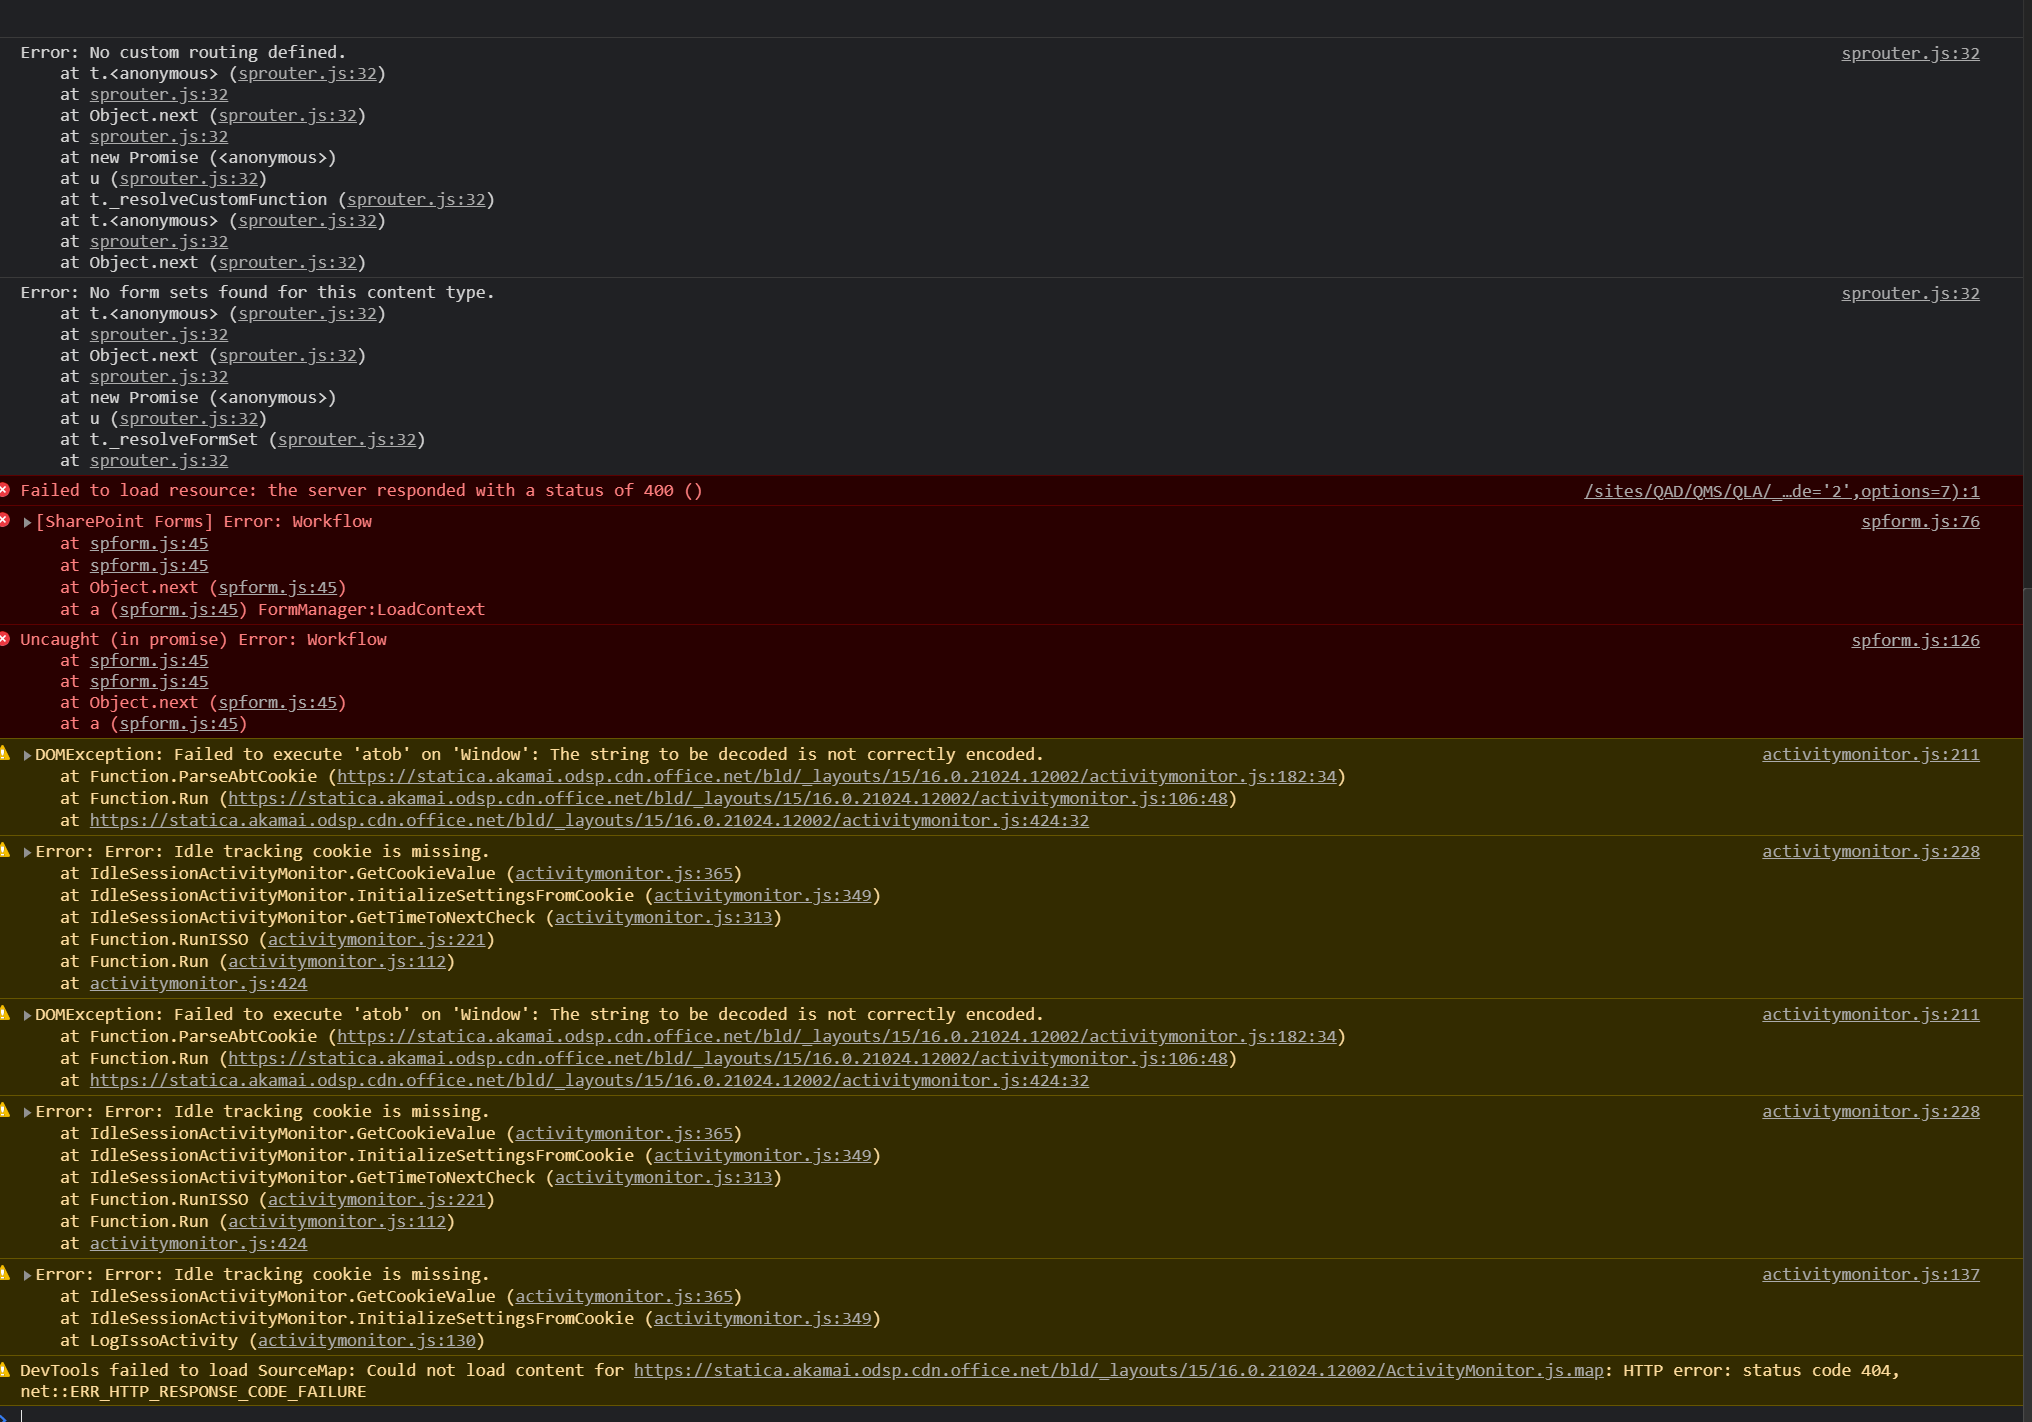Viewport: 2032px width, 1422px height.
Task: Open the /sites/QAD/QMS/QLA resource link
Action: coord(1781,491)
